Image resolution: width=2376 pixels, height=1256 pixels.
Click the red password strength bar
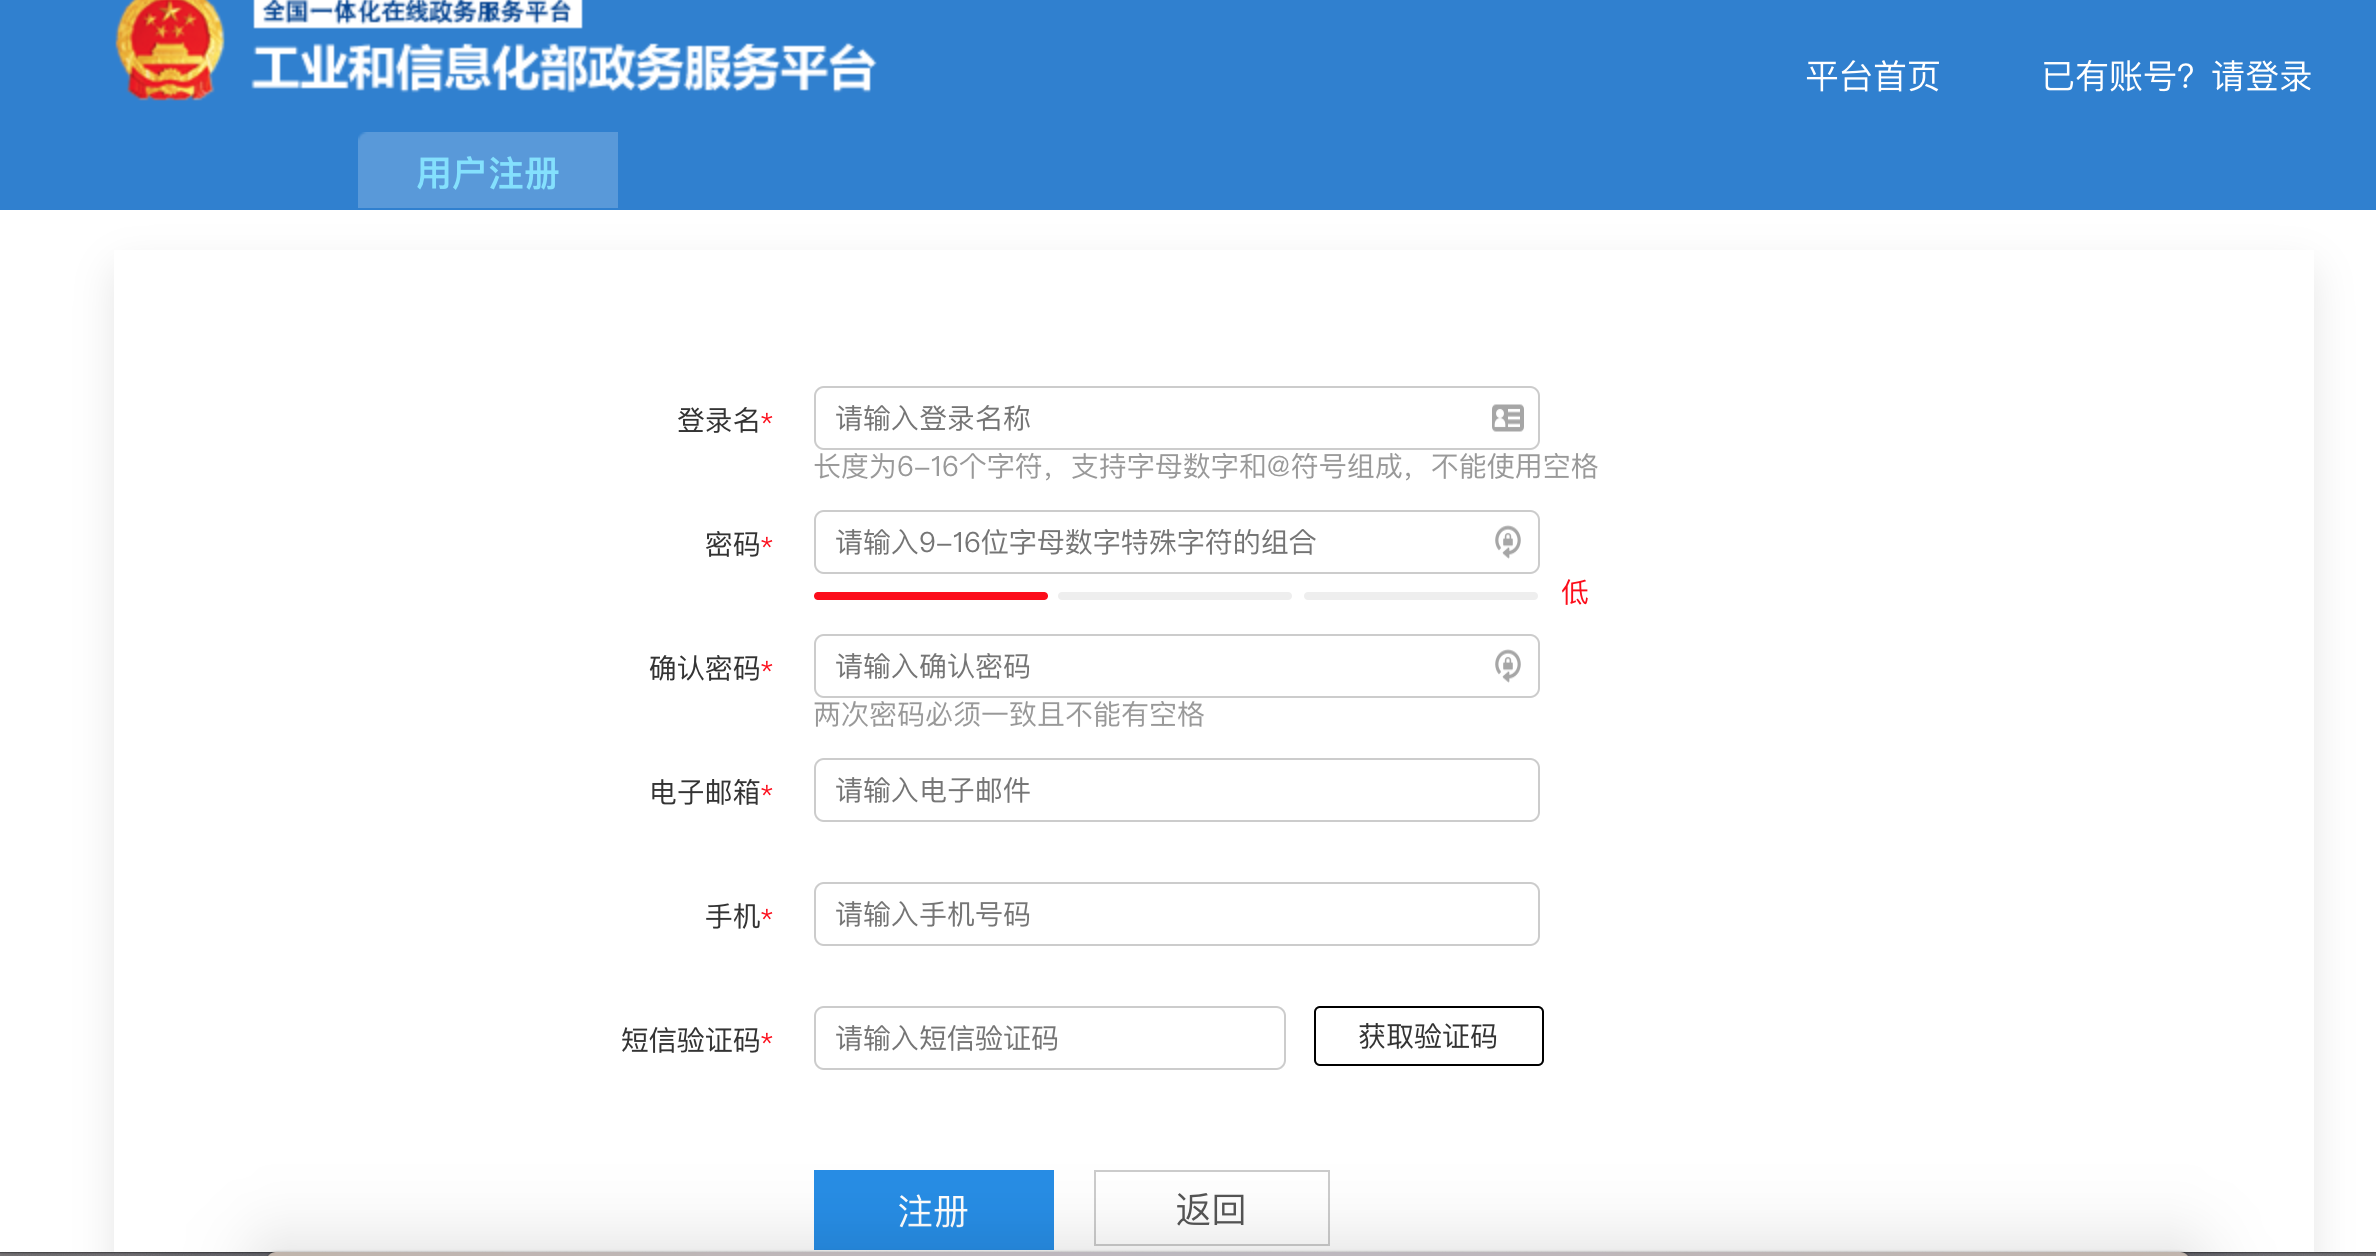(931, 596)
